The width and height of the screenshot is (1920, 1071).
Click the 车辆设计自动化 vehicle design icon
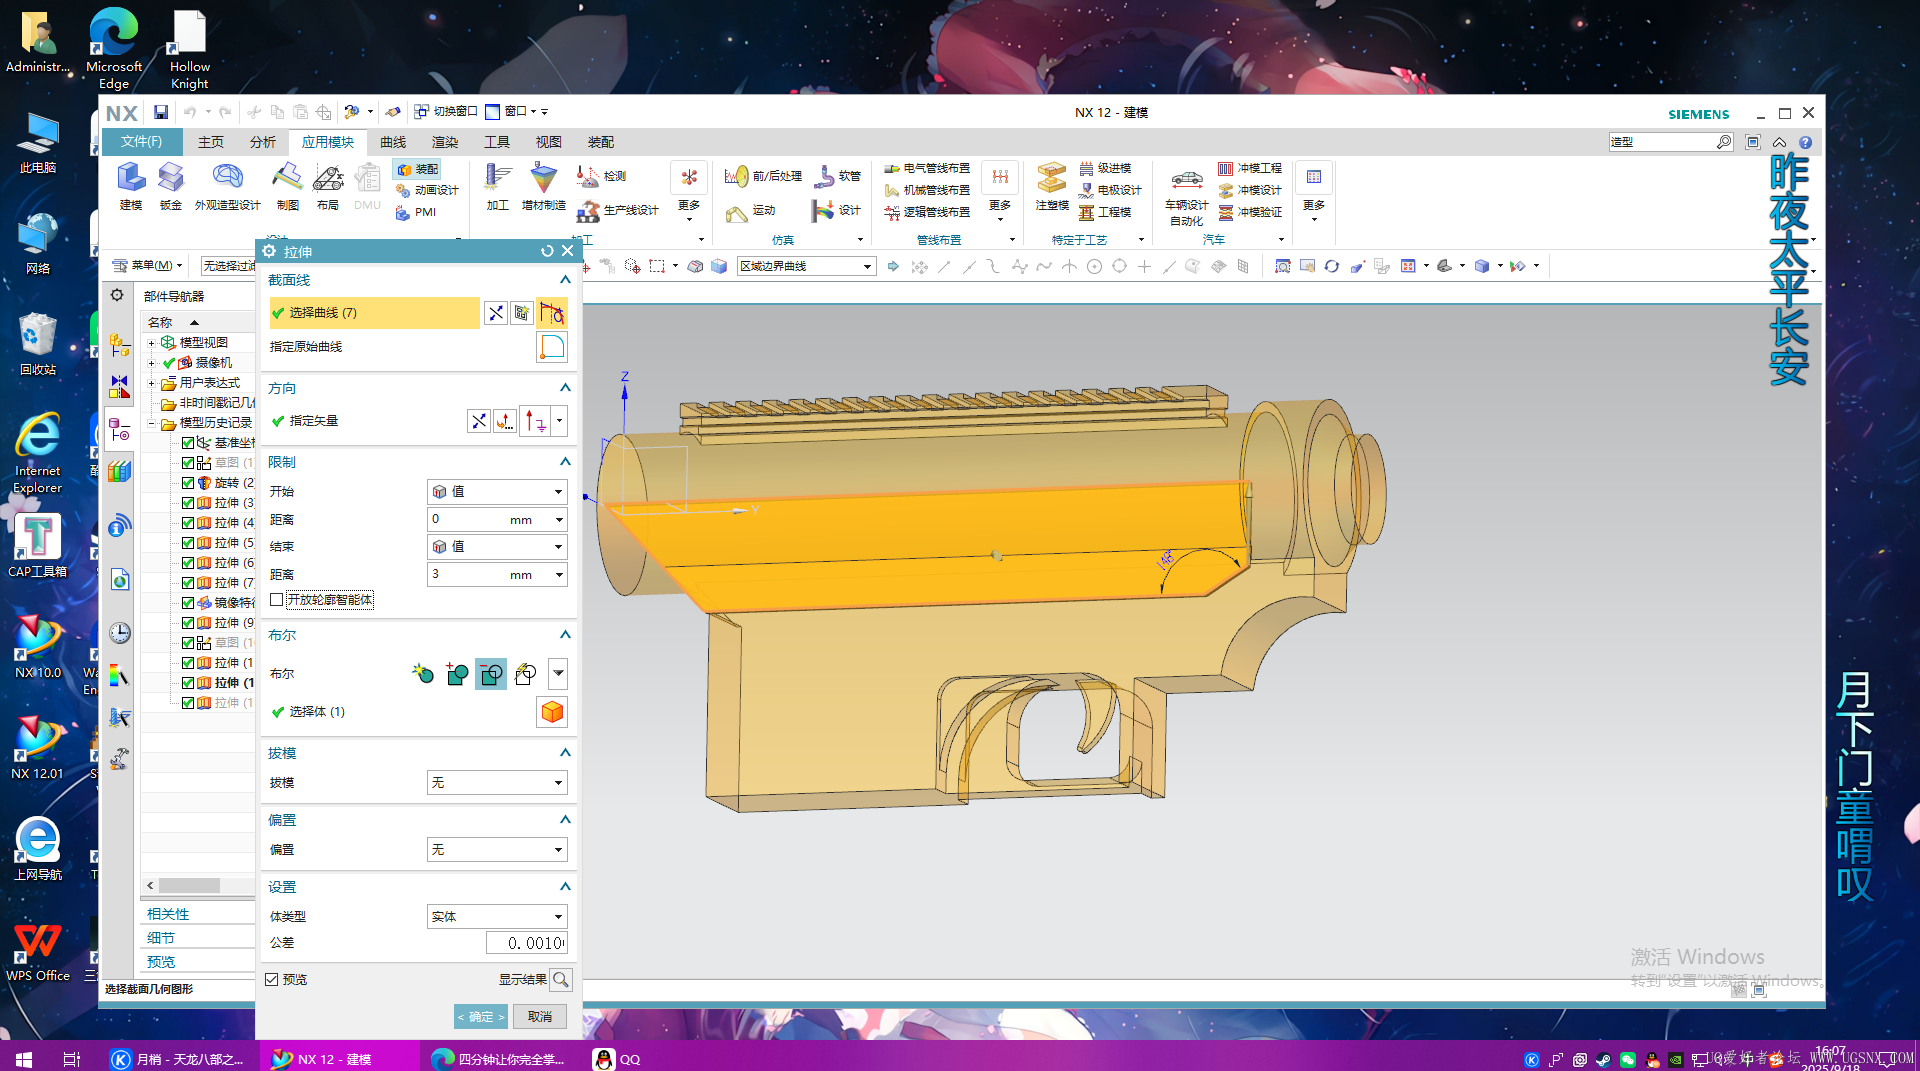click(1187, 195)
